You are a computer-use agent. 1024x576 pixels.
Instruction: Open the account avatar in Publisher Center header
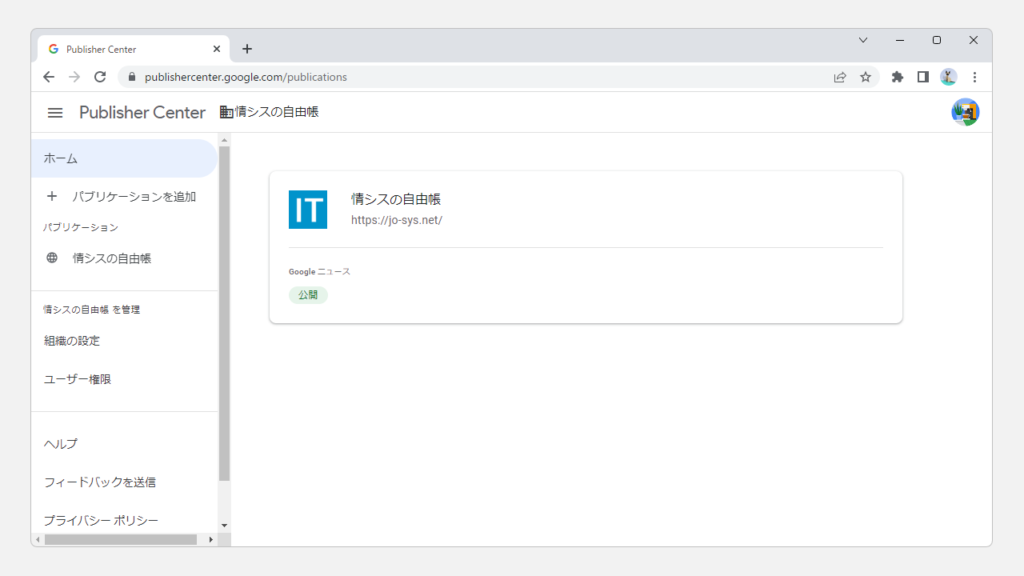click(965, 112)
